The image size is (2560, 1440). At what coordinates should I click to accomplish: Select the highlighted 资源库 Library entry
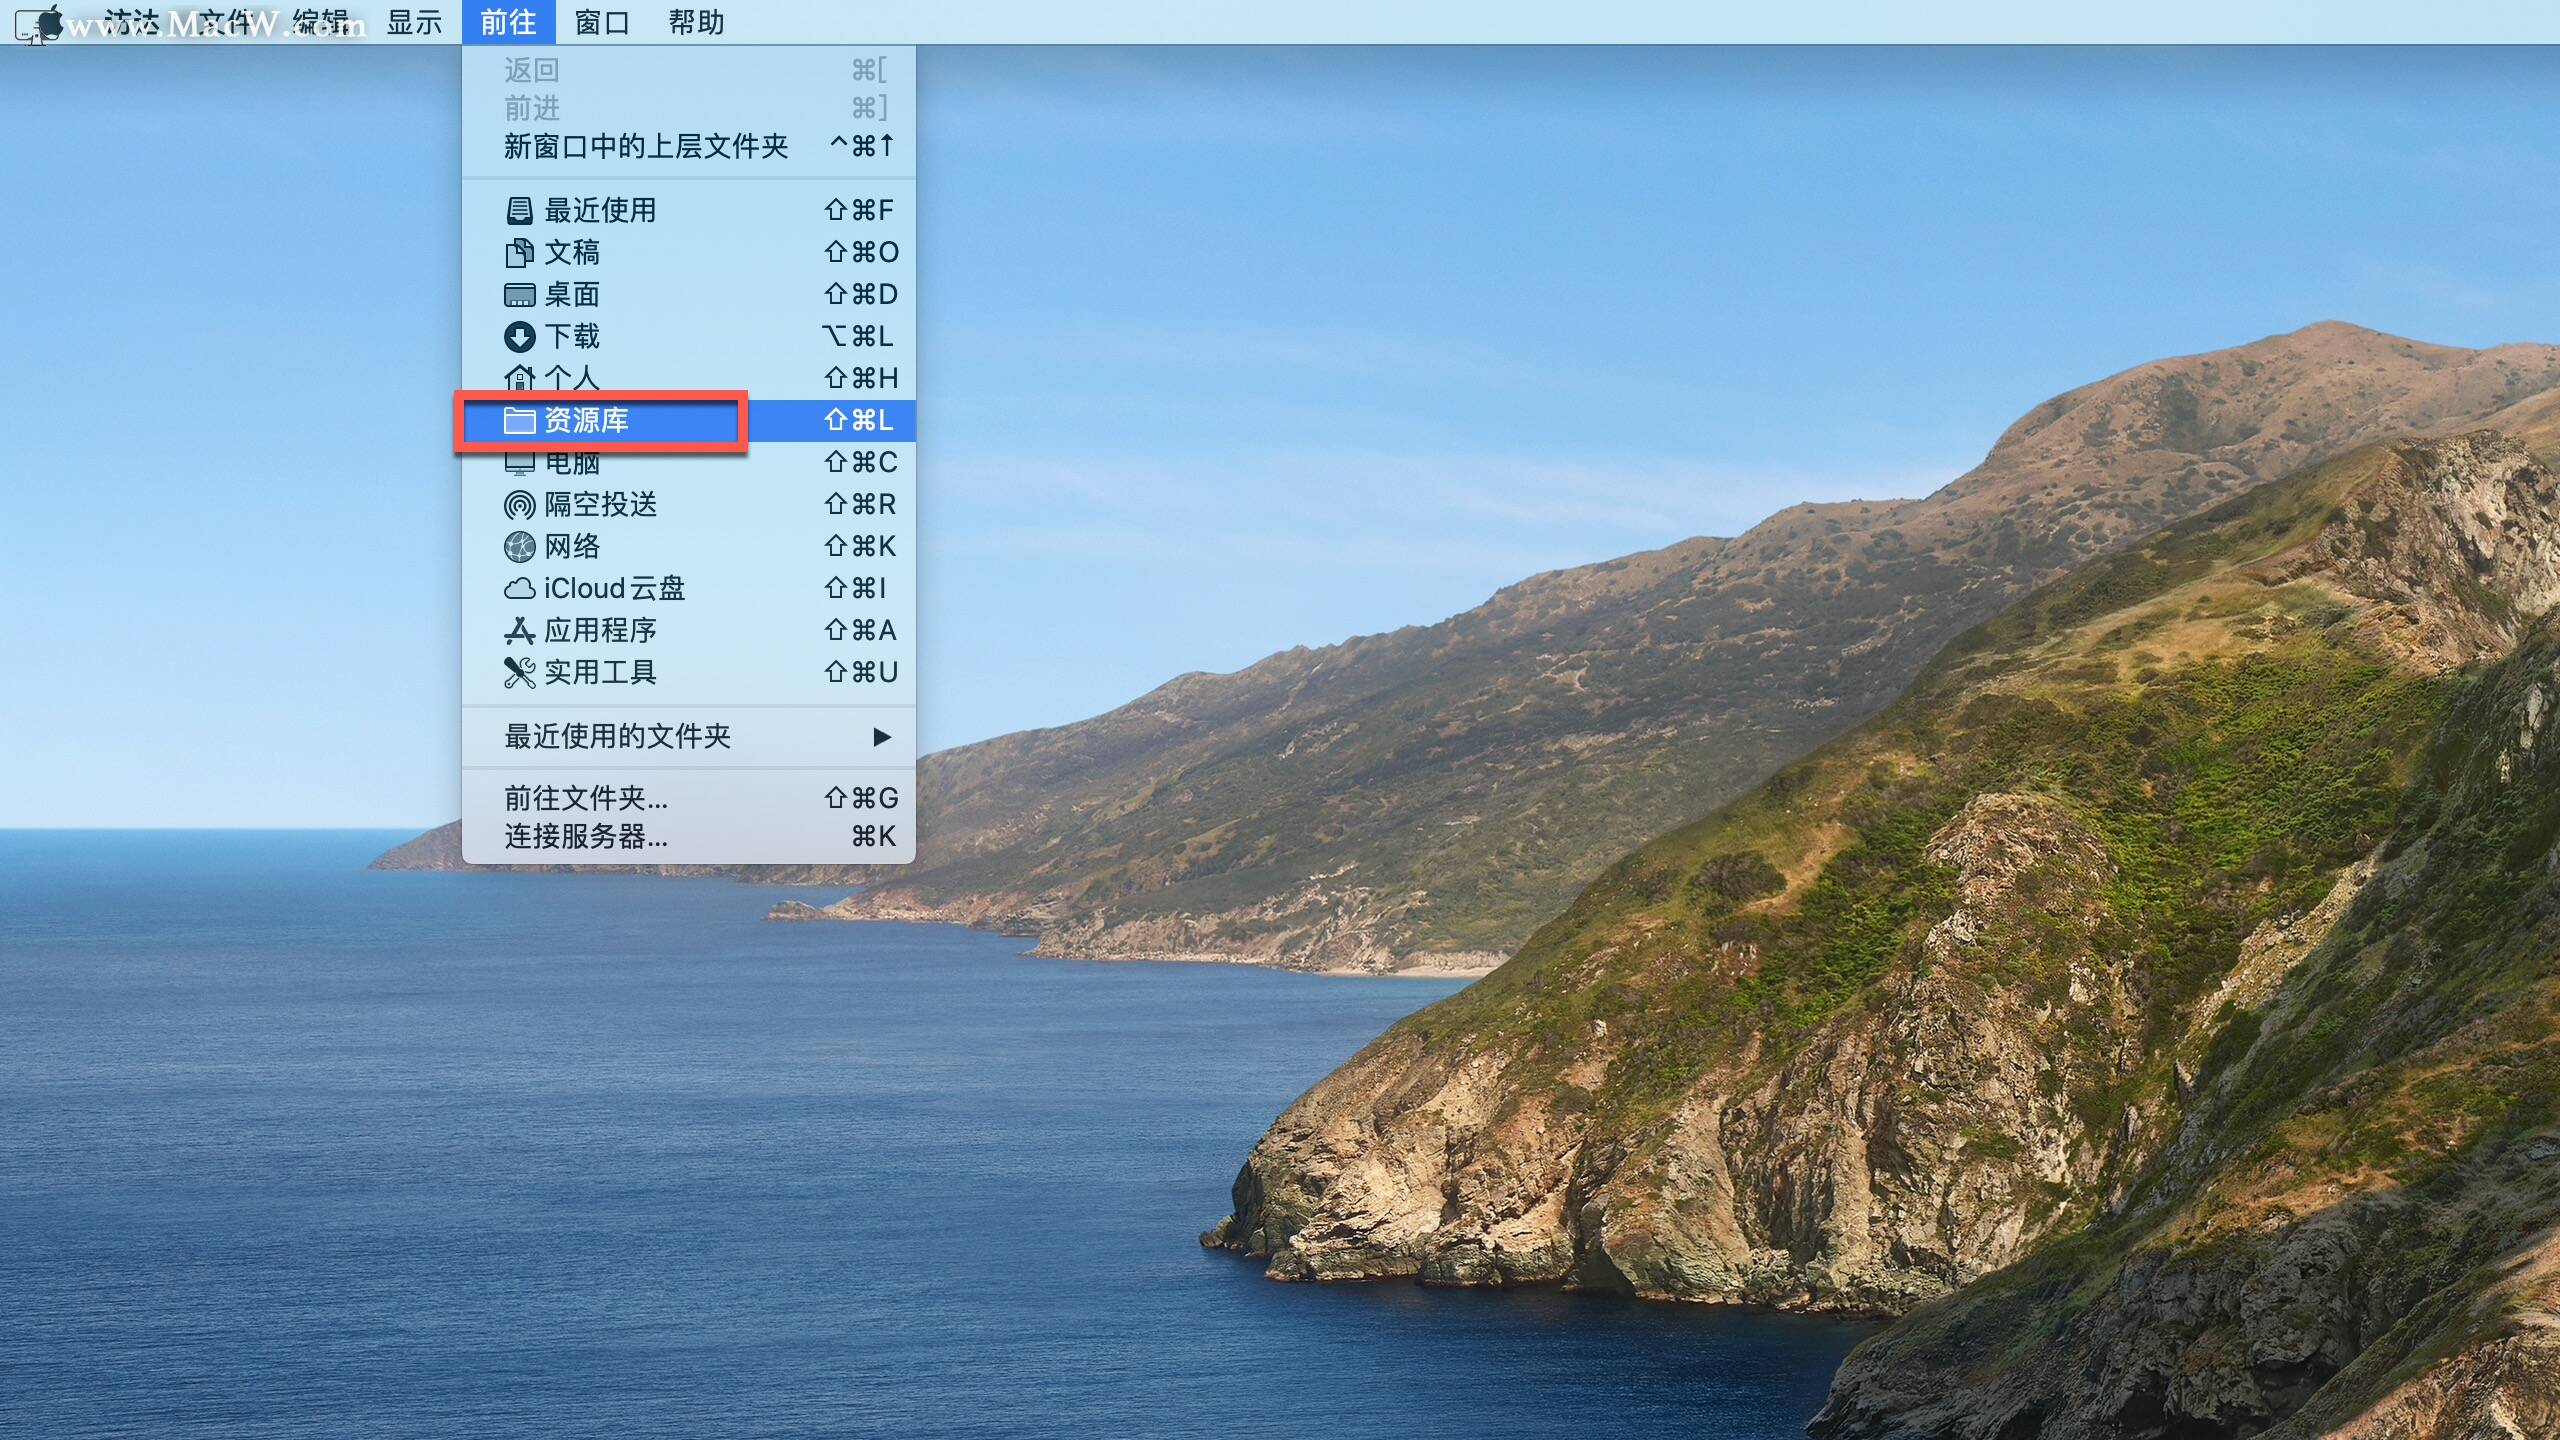[586, 421]
